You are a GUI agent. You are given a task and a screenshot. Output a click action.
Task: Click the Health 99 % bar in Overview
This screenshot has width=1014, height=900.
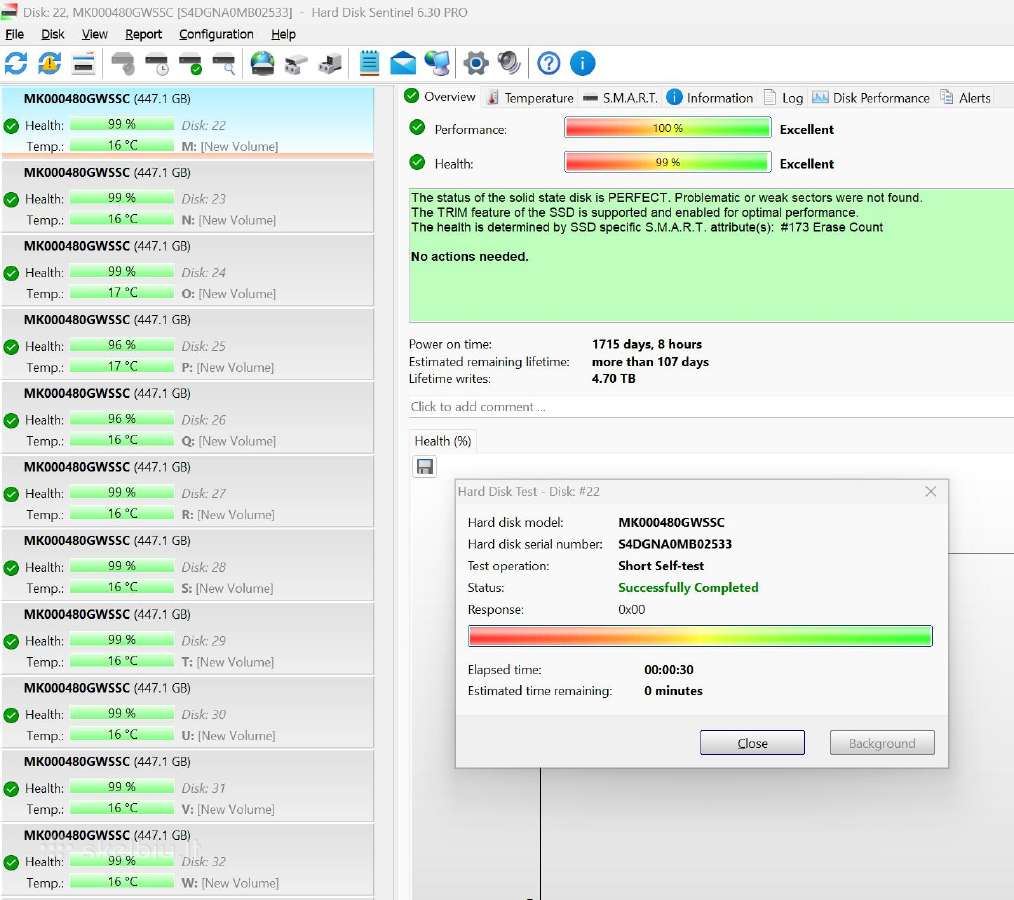coord(667,162)
